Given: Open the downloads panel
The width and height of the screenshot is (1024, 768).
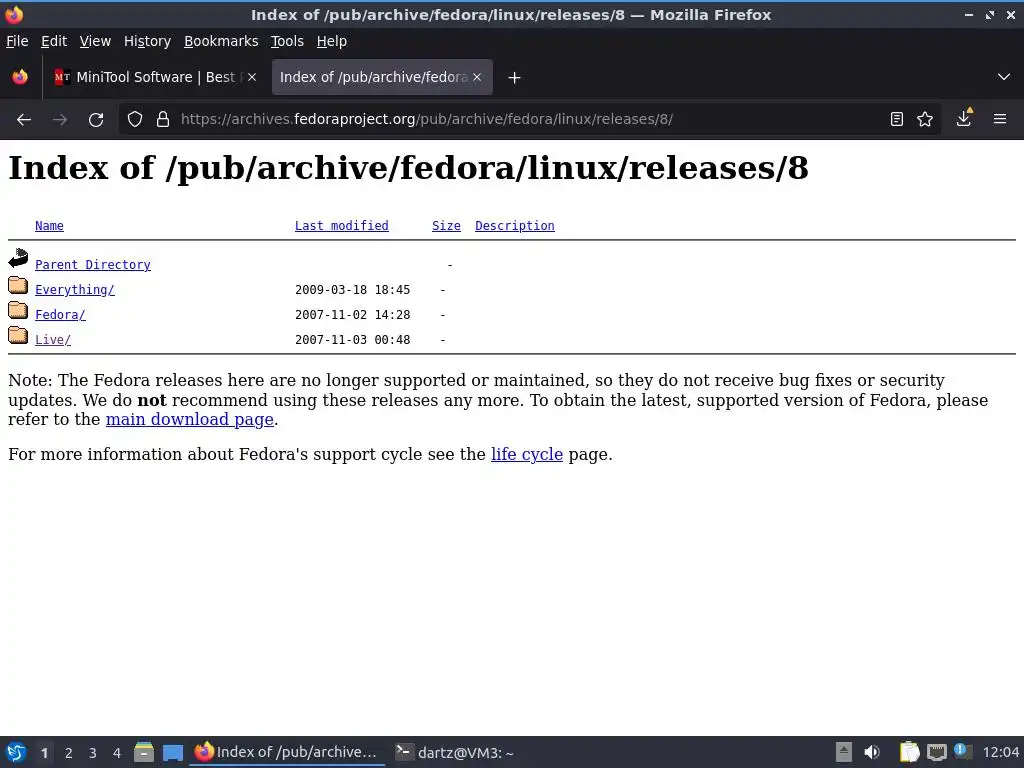Looking at the screenshot, I should [x=964, y=118].
